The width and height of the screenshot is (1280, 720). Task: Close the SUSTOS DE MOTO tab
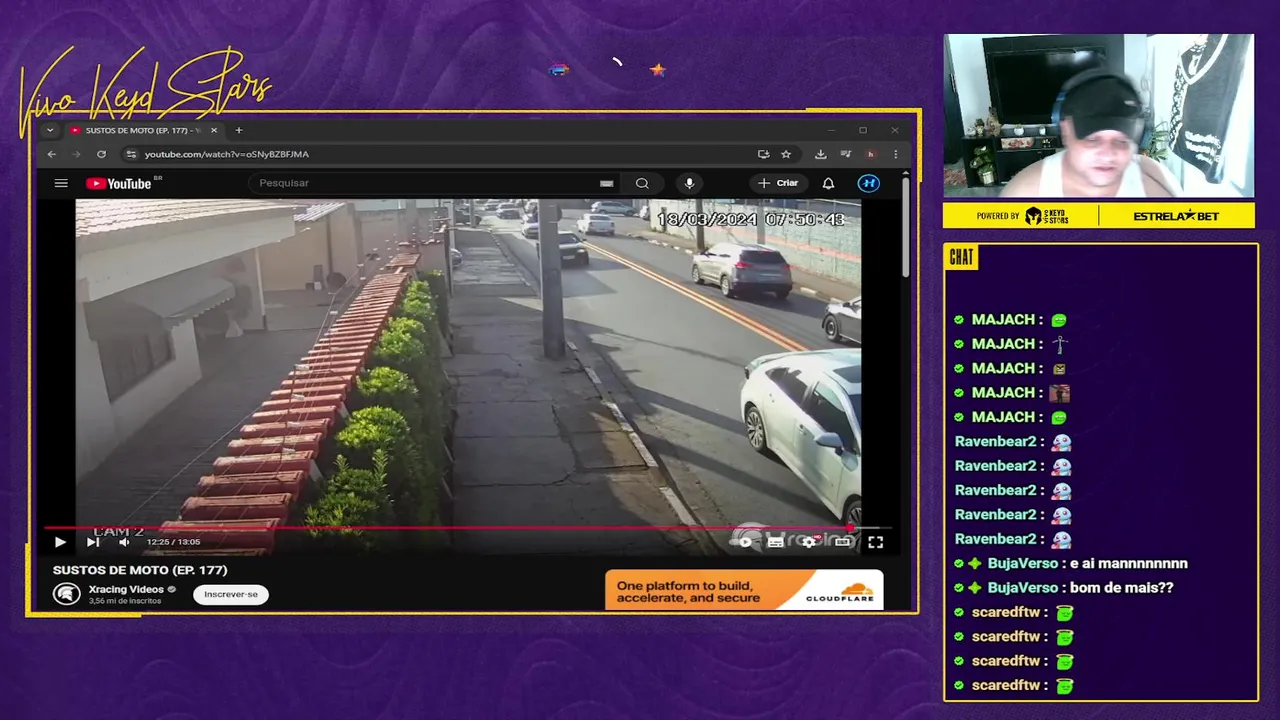[213, 130]
